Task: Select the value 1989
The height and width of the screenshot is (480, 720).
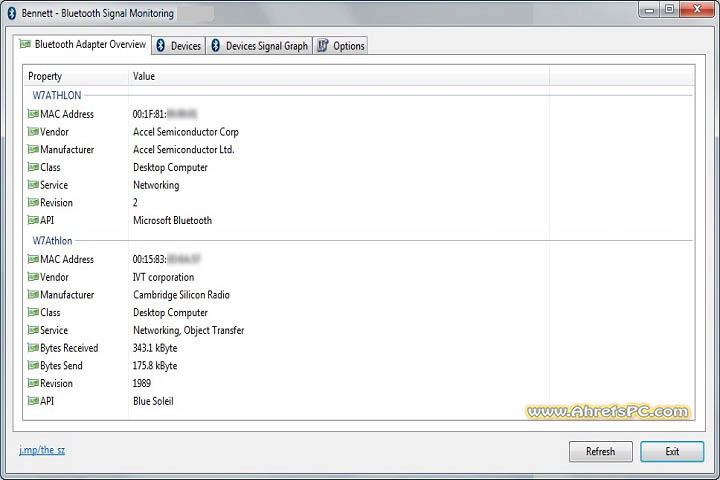Action: point(142,384)
